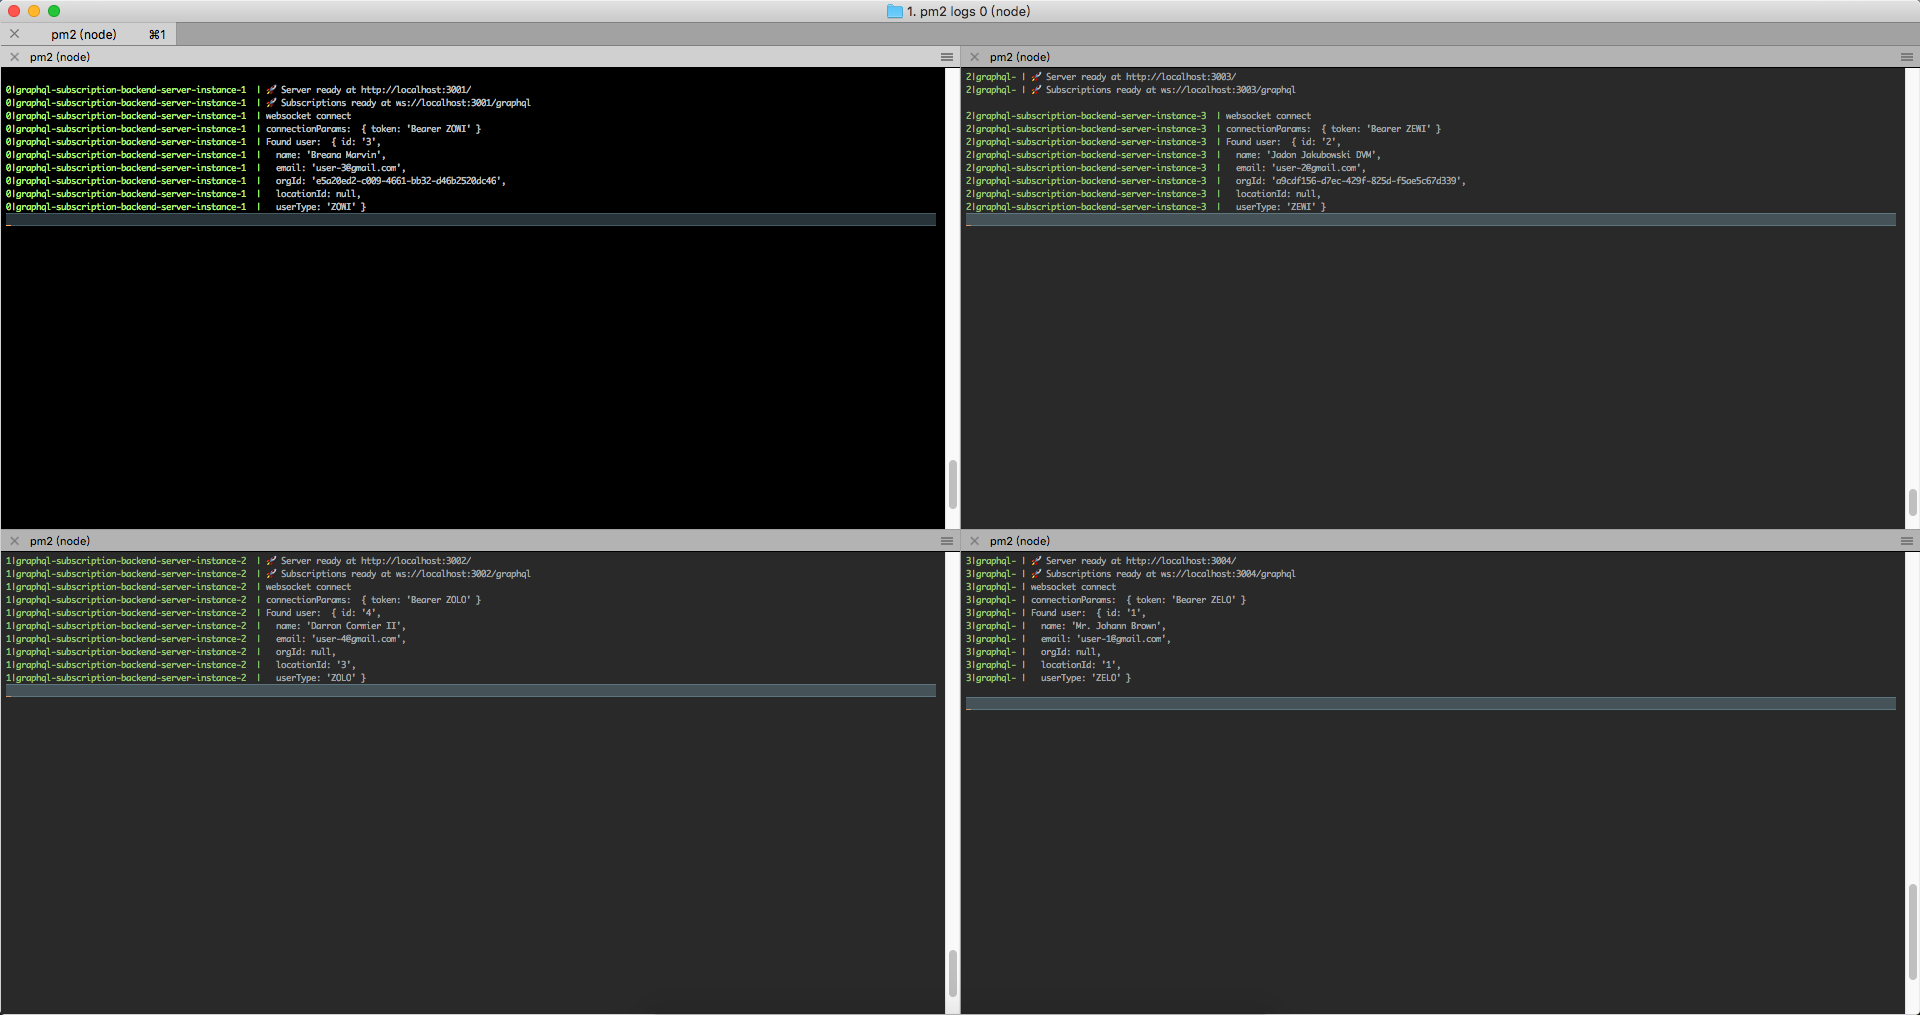Screen dimensions: 1920x1015
Task: Click "Found user: { id: '4'," in the instance-2 pane
Action: [323, 613]
